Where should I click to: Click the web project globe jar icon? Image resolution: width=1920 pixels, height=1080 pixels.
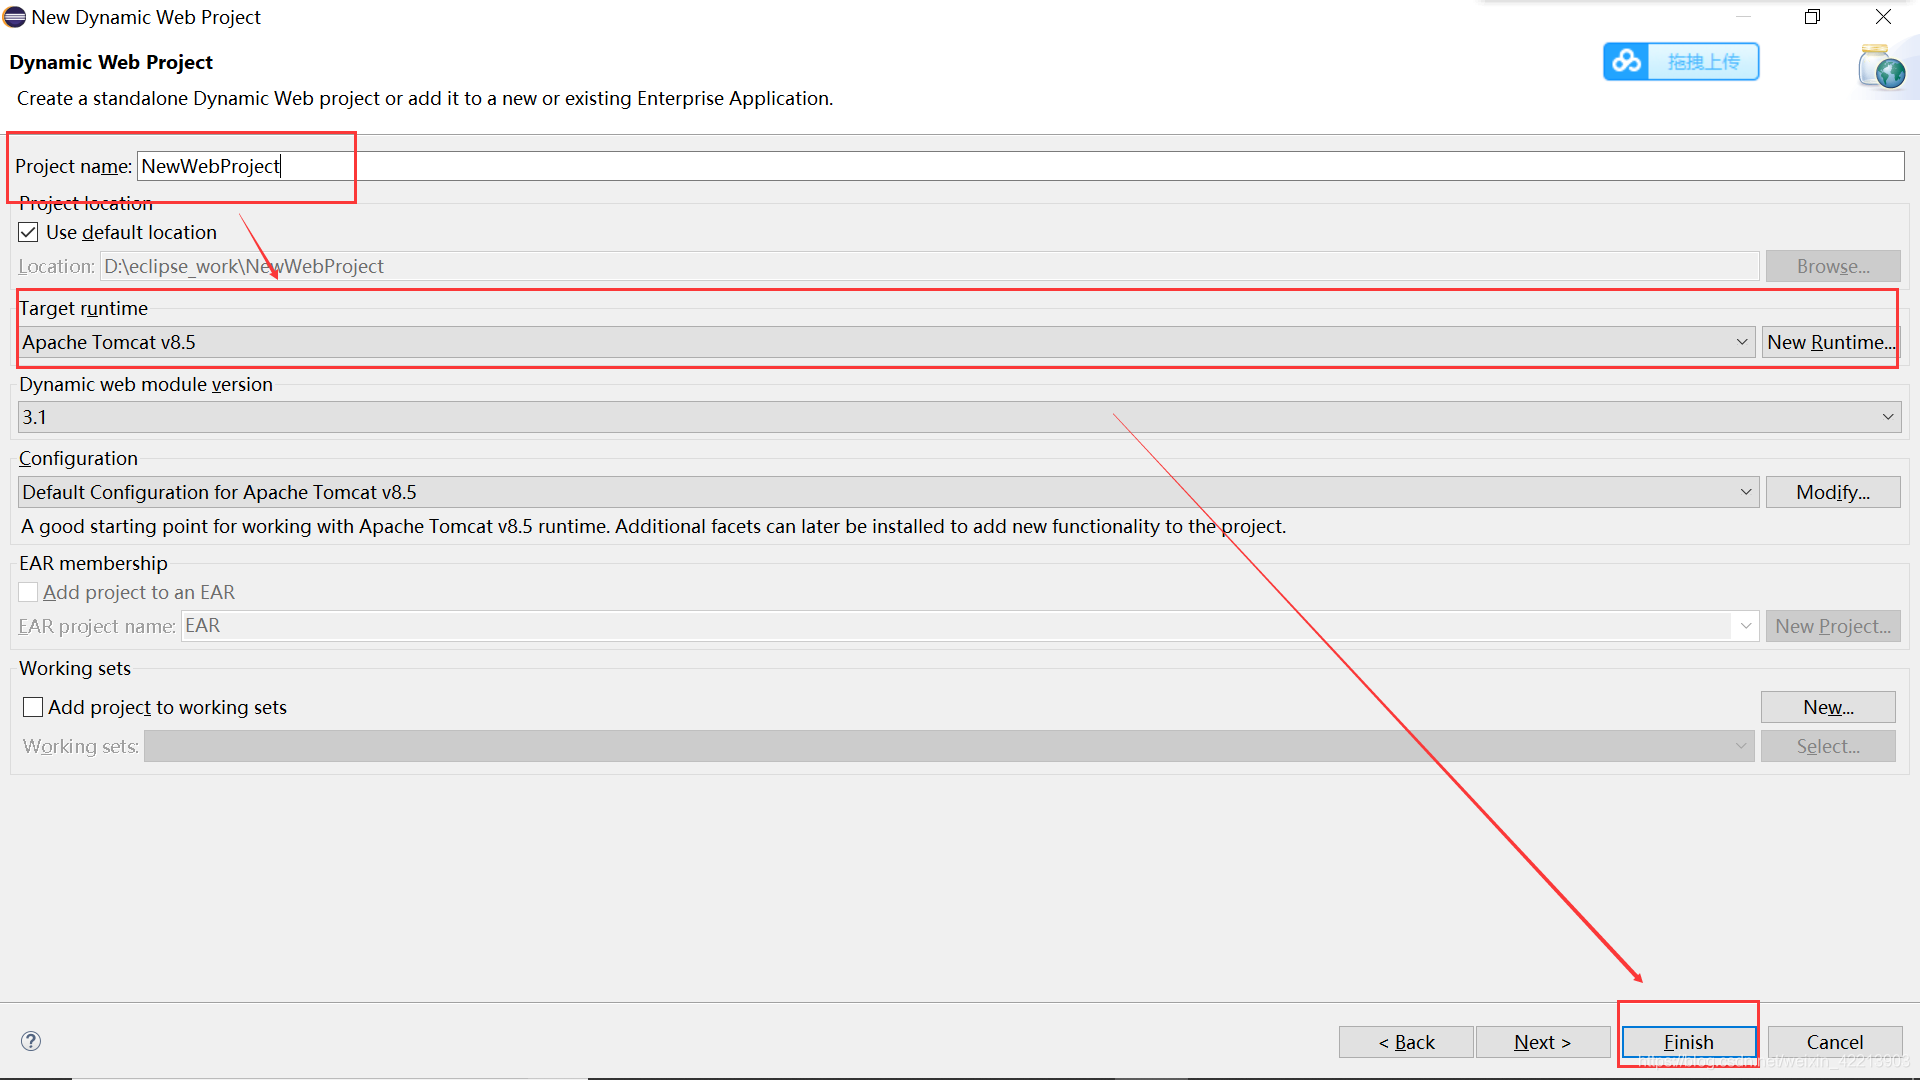click(x=1882, y=68)
